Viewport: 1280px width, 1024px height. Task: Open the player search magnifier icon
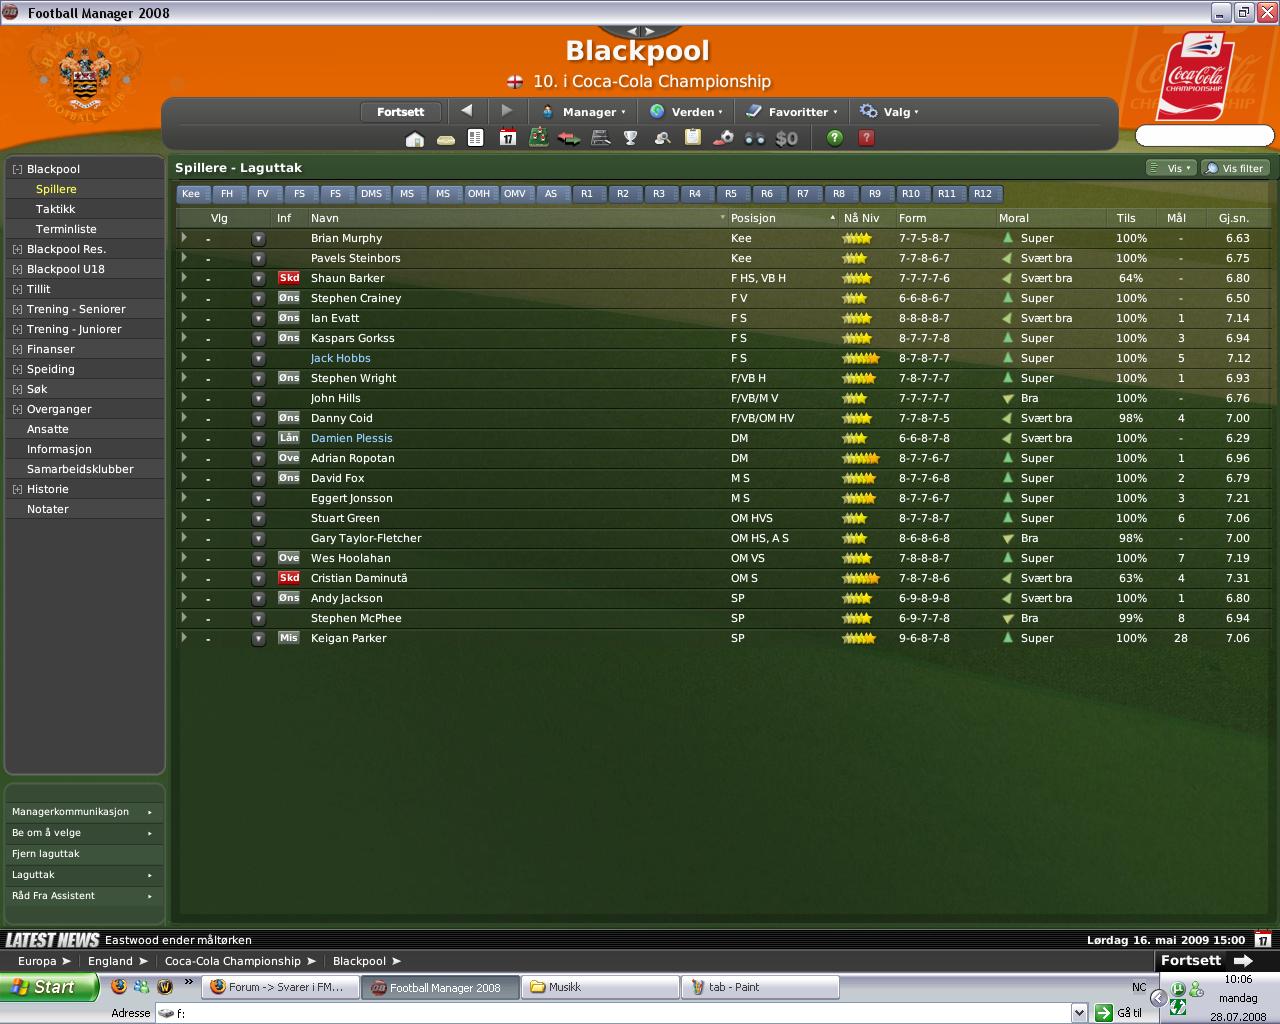coord(662,138)
